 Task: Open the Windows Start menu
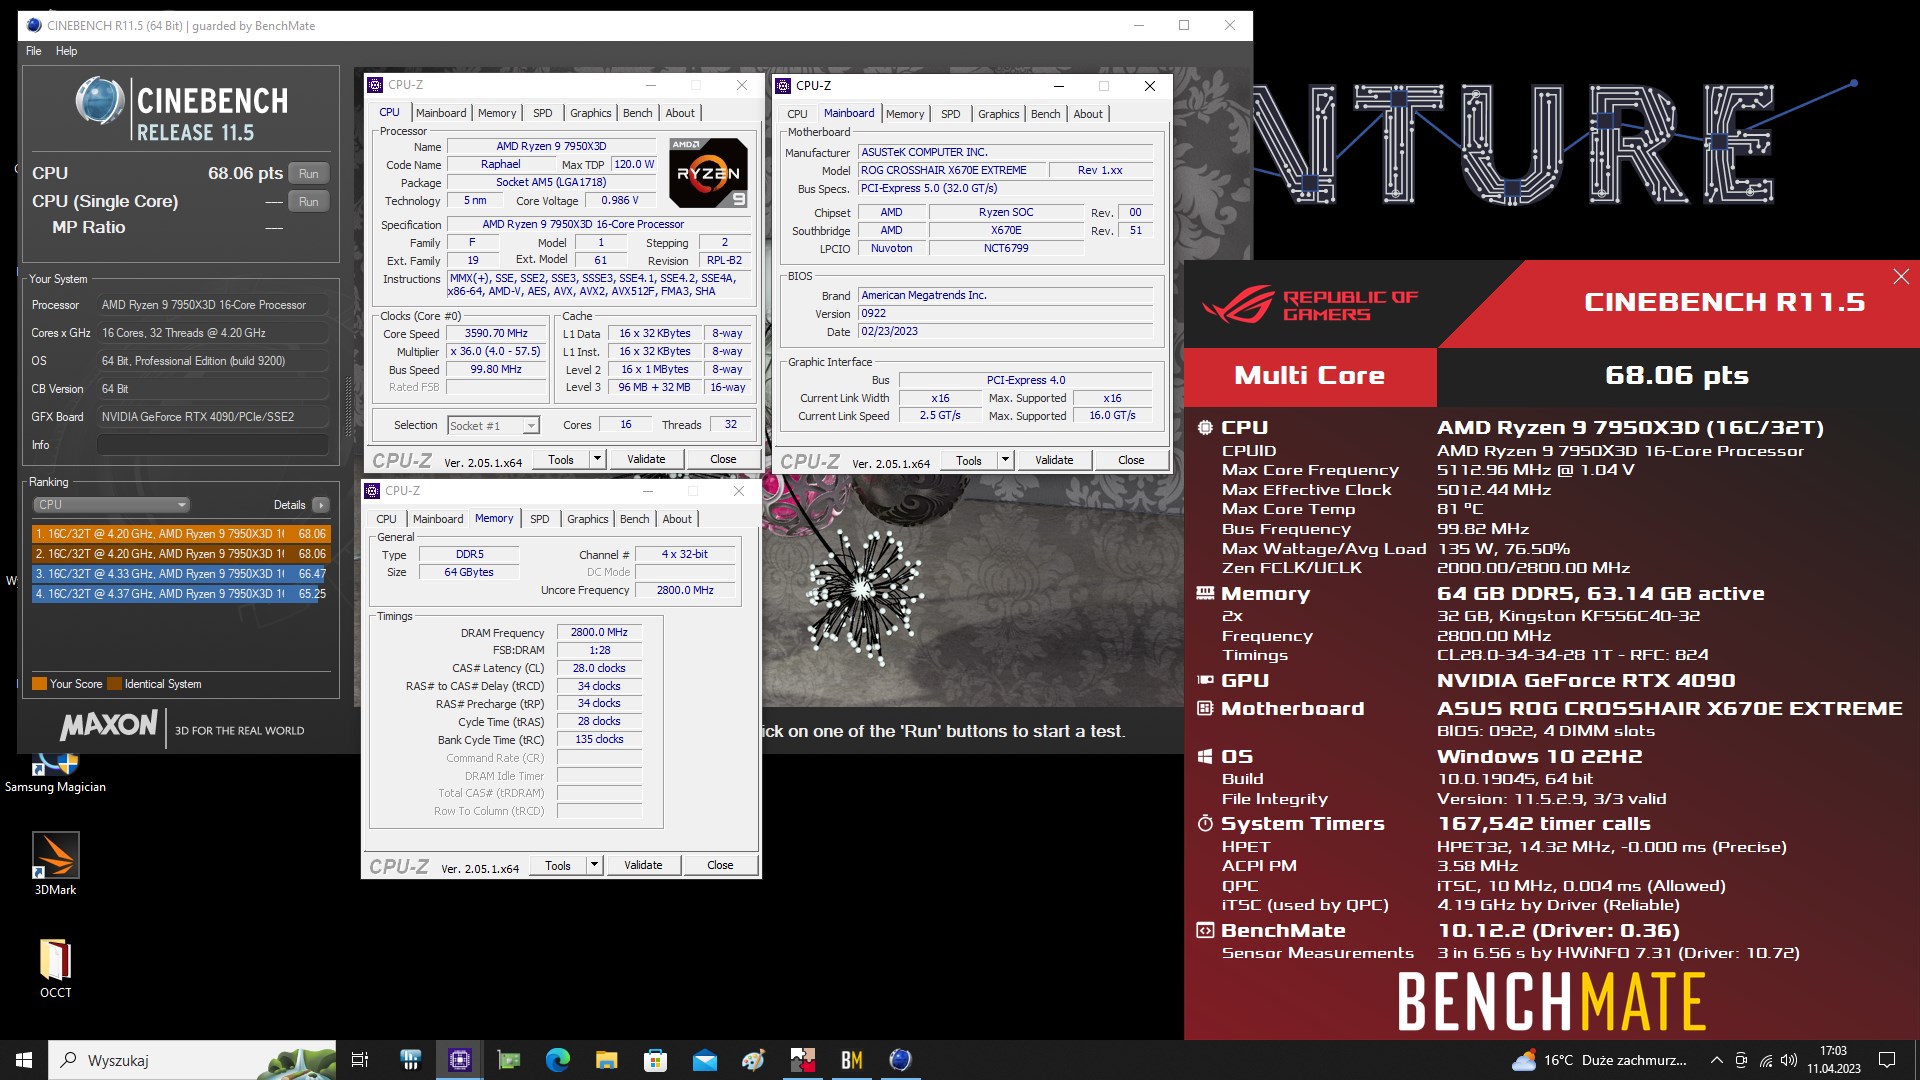click(24, 1060)
